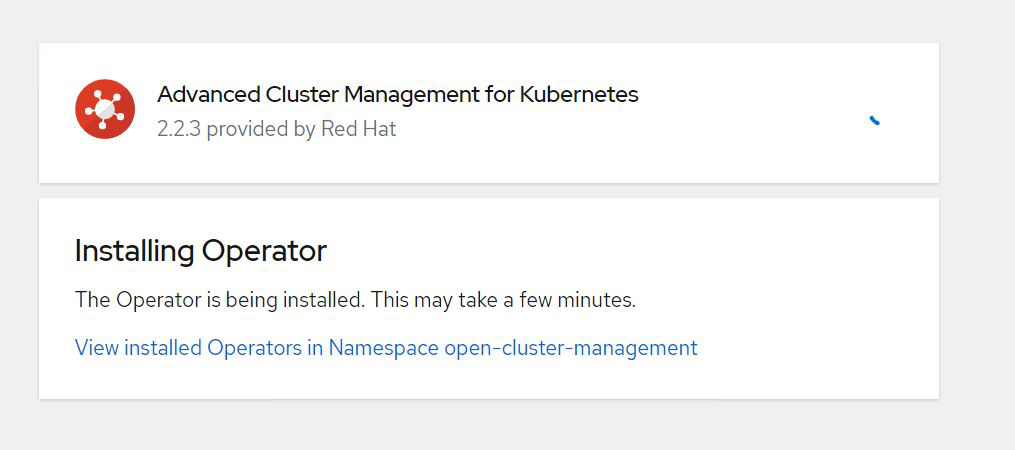Click the Installing Operator heading
The height and width of the screenshot is (450, 1015).
point(200,251)
